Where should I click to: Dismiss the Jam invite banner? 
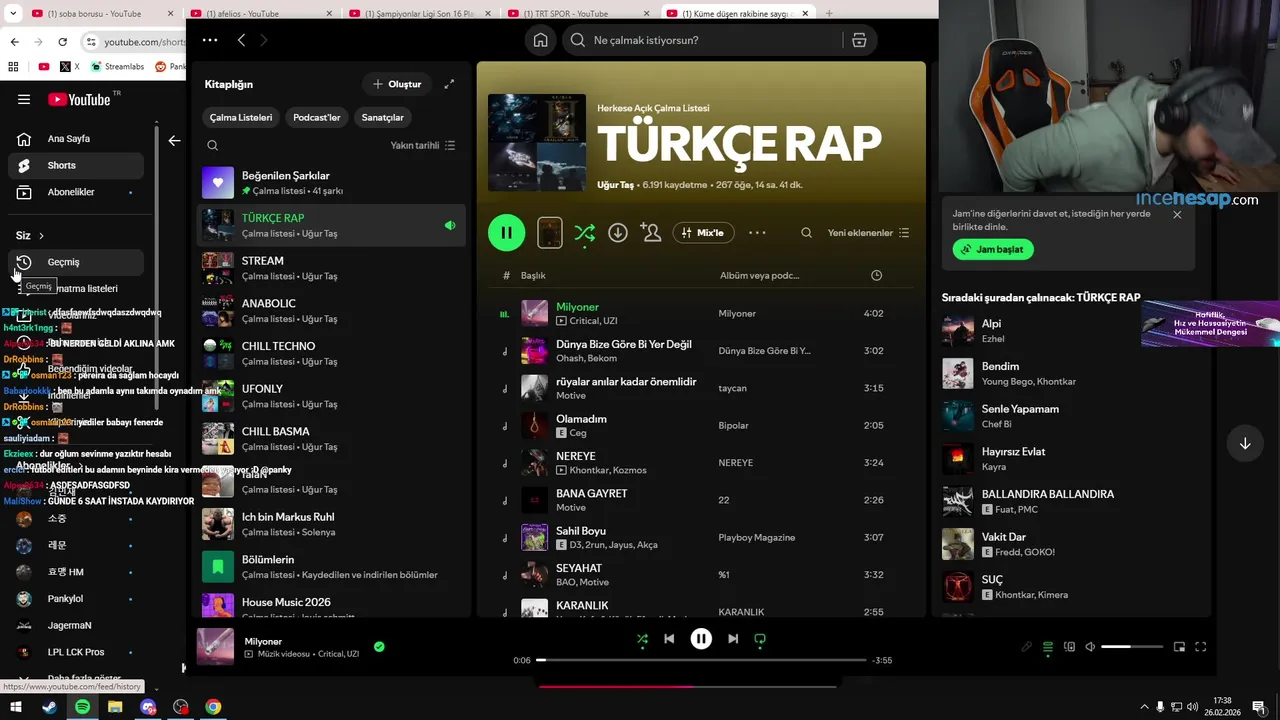pos(1177,215)
